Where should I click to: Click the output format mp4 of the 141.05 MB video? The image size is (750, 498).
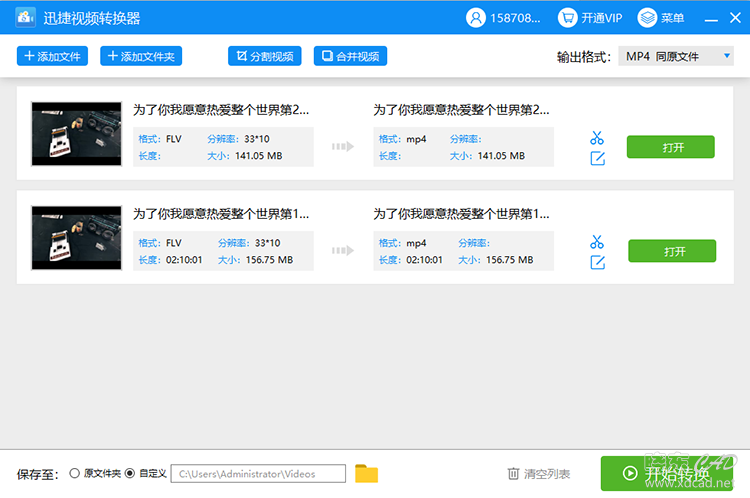click(x=416, y=139)
